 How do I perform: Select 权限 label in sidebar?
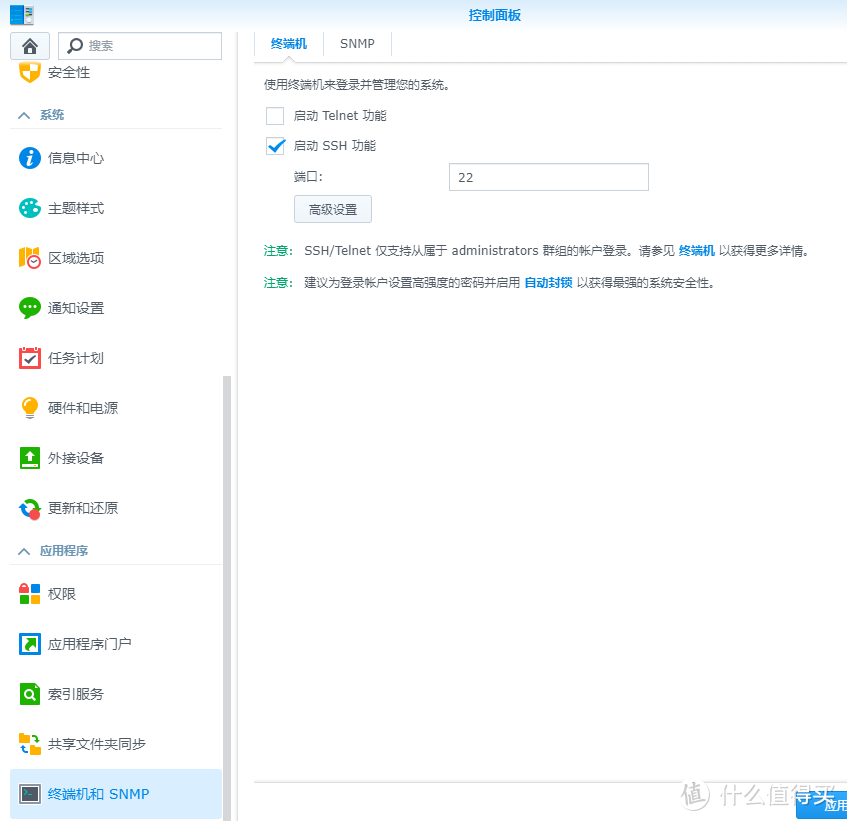tap(62, 594)
